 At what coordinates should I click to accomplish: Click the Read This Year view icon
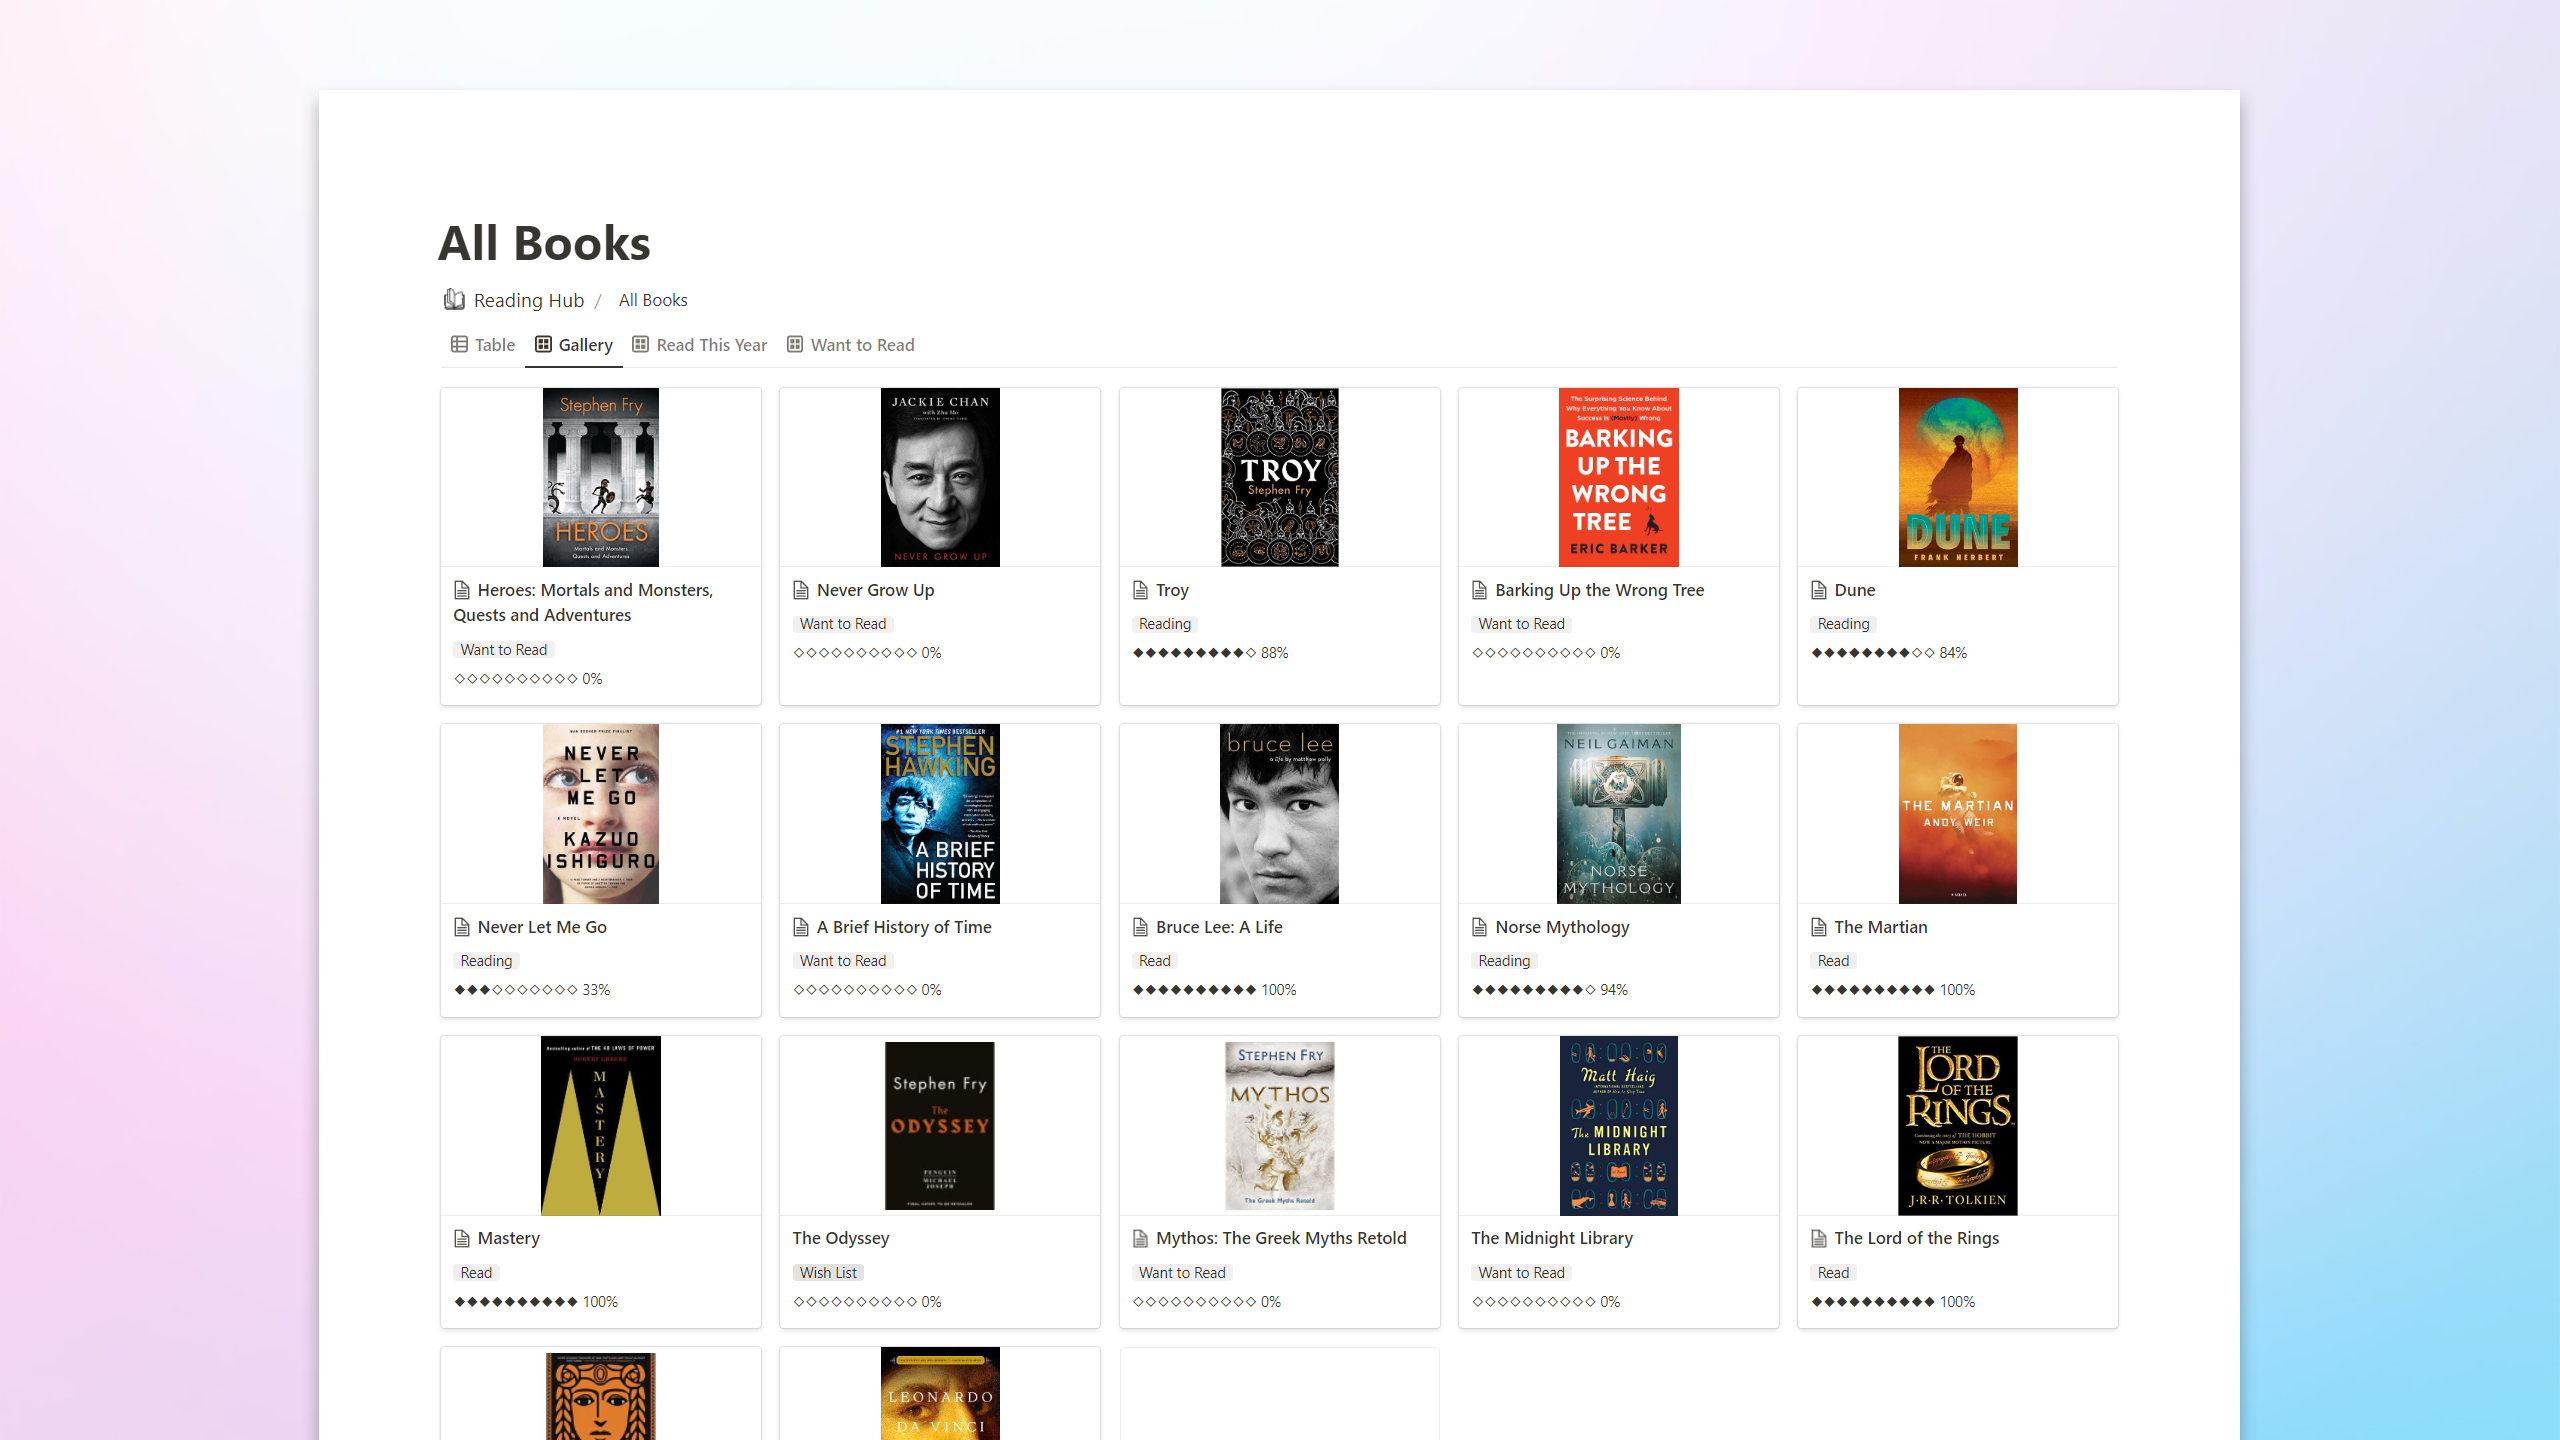(x=641, y=344)
